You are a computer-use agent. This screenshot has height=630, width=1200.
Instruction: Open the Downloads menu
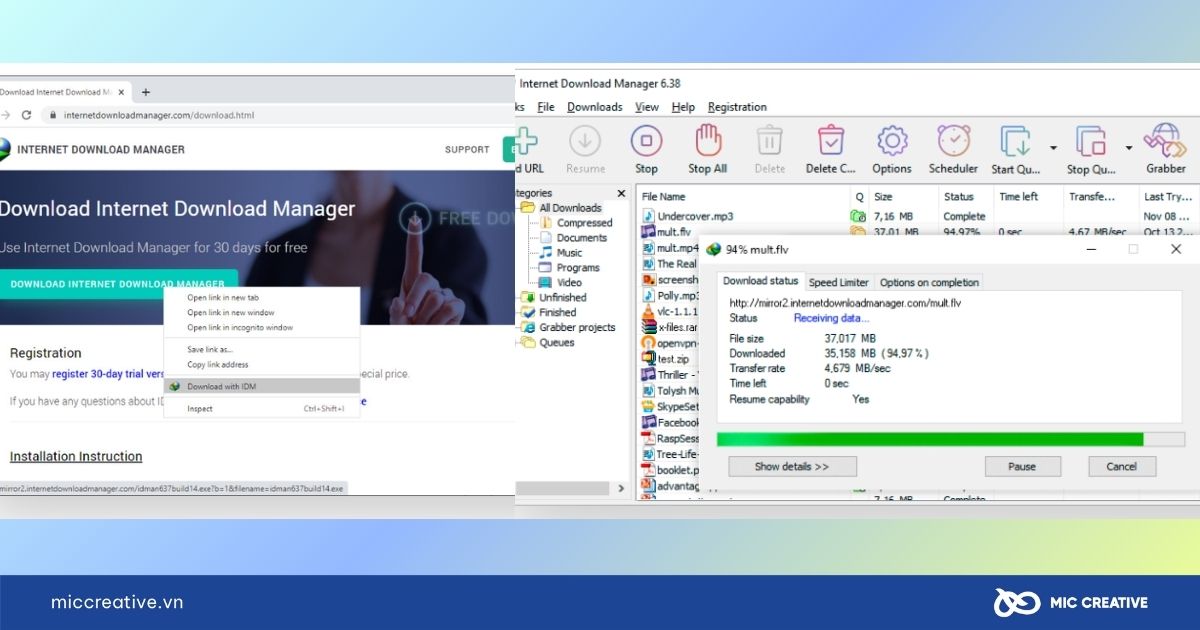595,107
